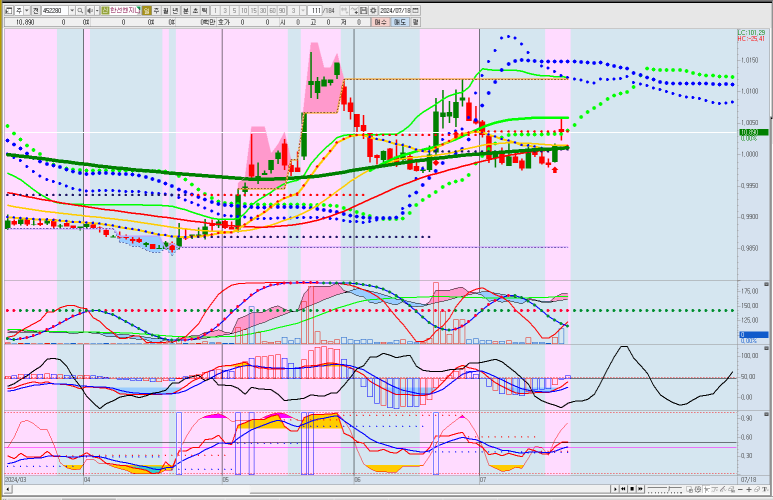The width and height of the screenshot is (773, 500).
Task: Click the stock name label next to 신 badge
Action: point(125,10)
